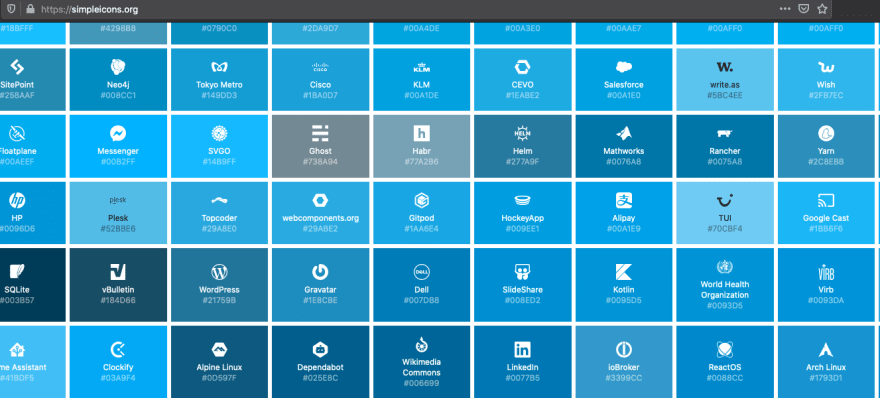Click the World Health Organization title
Screen dimensions: 880x398
click(725, 290)
